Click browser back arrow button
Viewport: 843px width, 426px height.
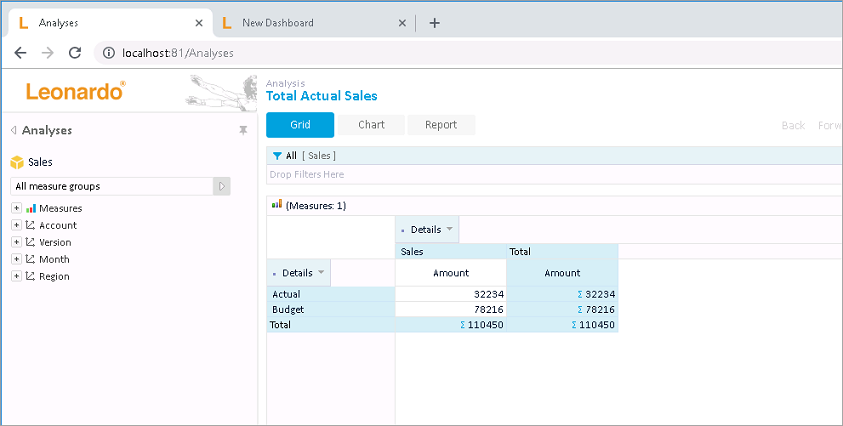[20, 53]
